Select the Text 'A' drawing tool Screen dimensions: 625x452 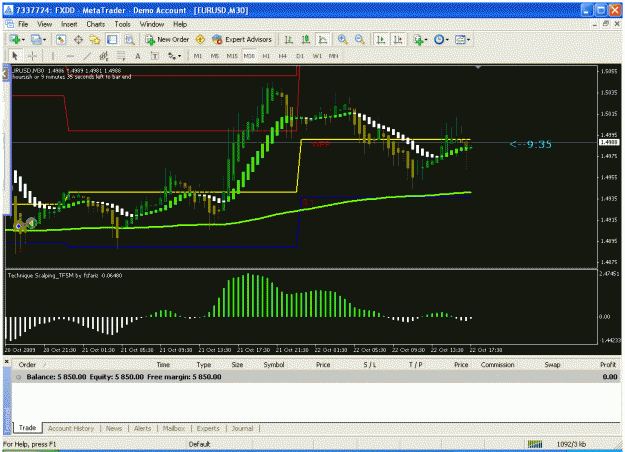(x=138, y=56)
